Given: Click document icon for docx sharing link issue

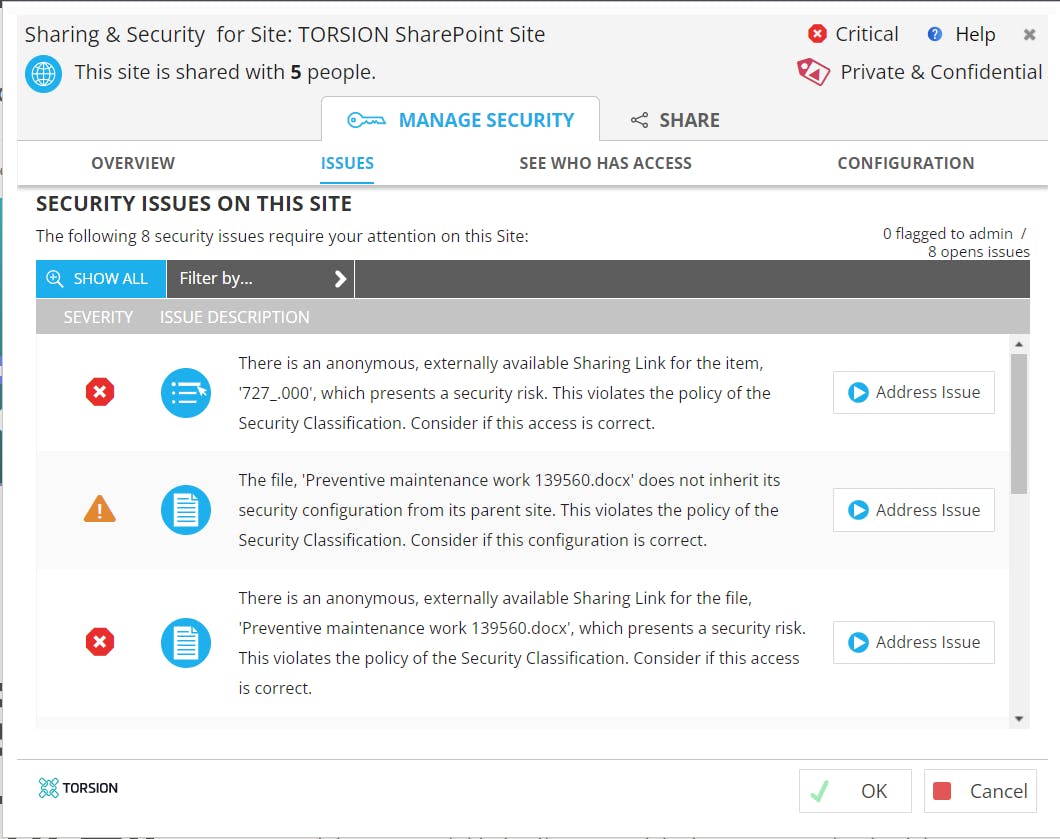Looking at the screenshot, I should pos(186,643).
